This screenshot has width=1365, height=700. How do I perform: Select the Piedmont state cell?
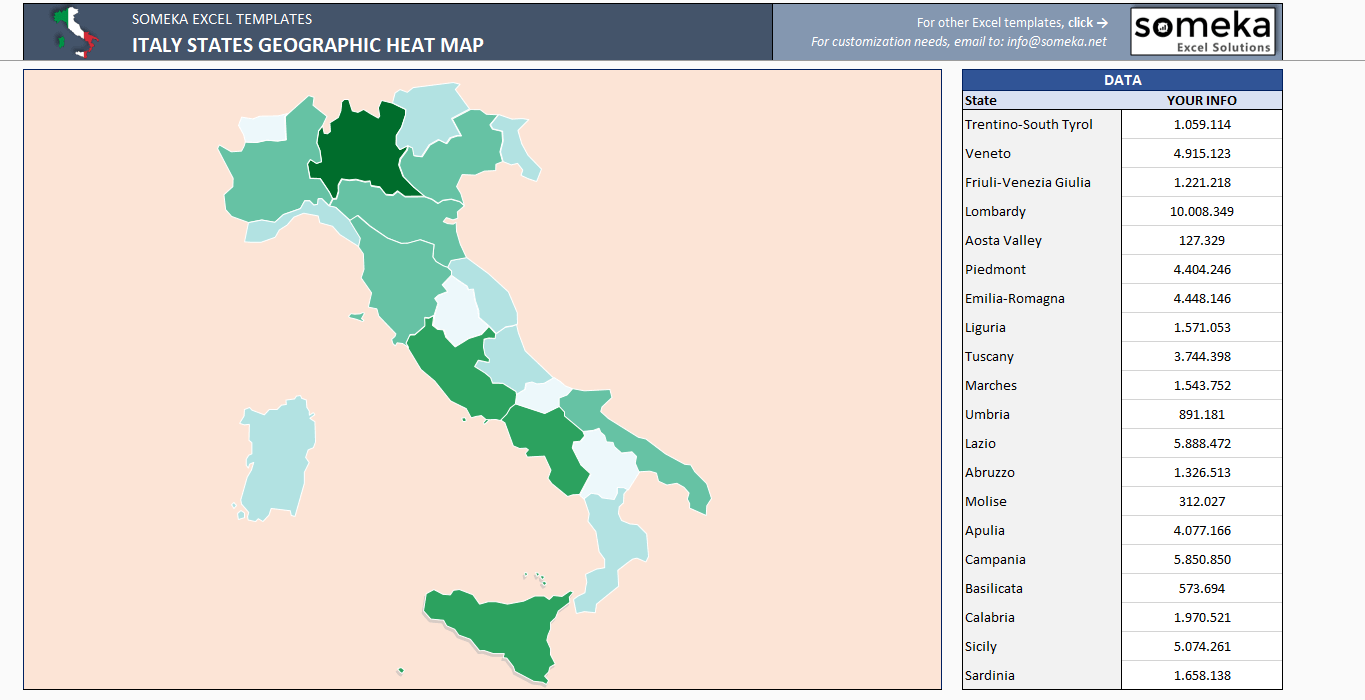1042,269
